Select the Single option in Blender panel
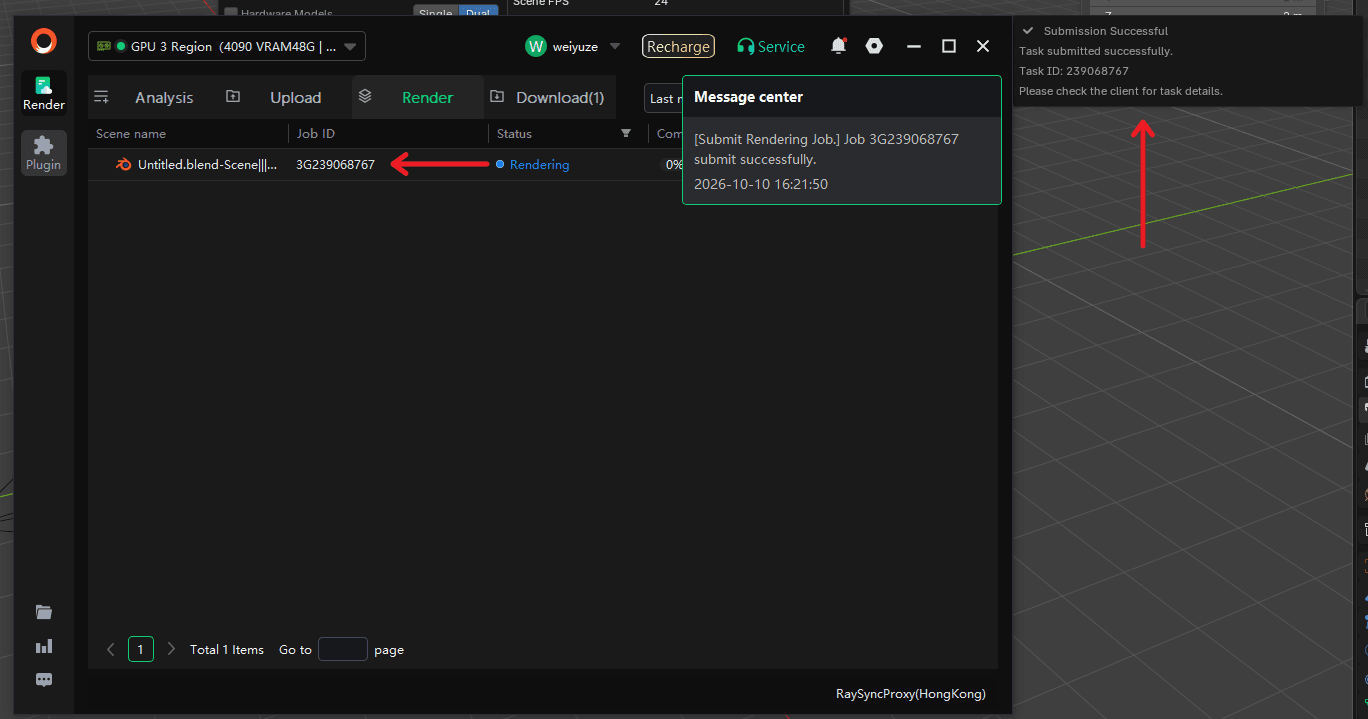The height and width of the screenshot is (719, 1368). click(435, 13)
